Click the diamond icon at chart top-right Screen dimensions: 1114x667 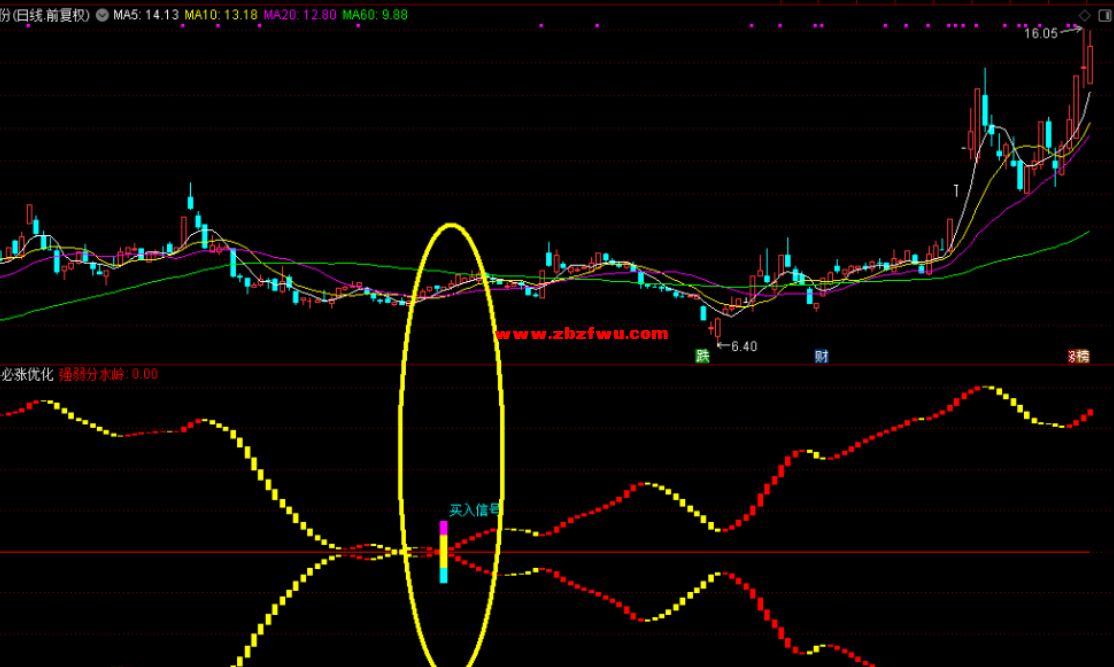tap(1084, 16)
